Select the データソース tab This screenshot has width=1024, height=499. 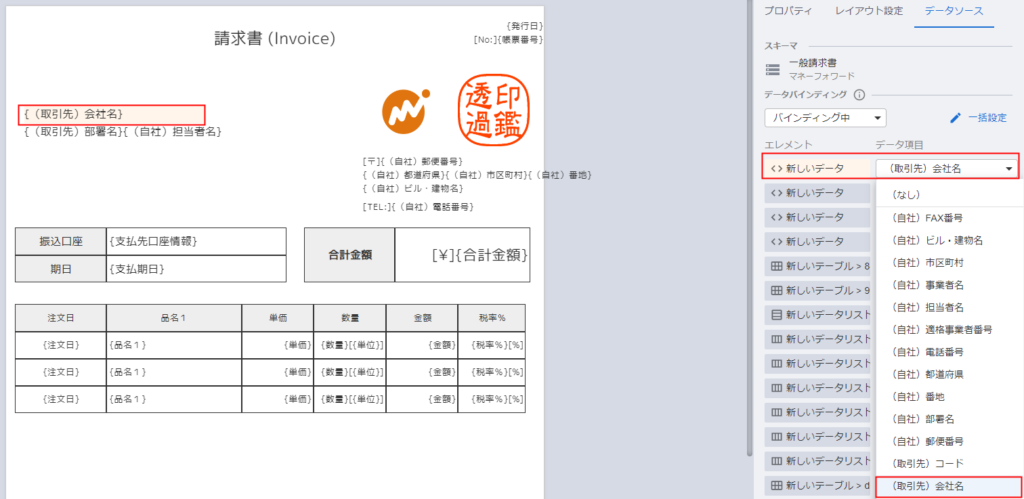(953, 11)
